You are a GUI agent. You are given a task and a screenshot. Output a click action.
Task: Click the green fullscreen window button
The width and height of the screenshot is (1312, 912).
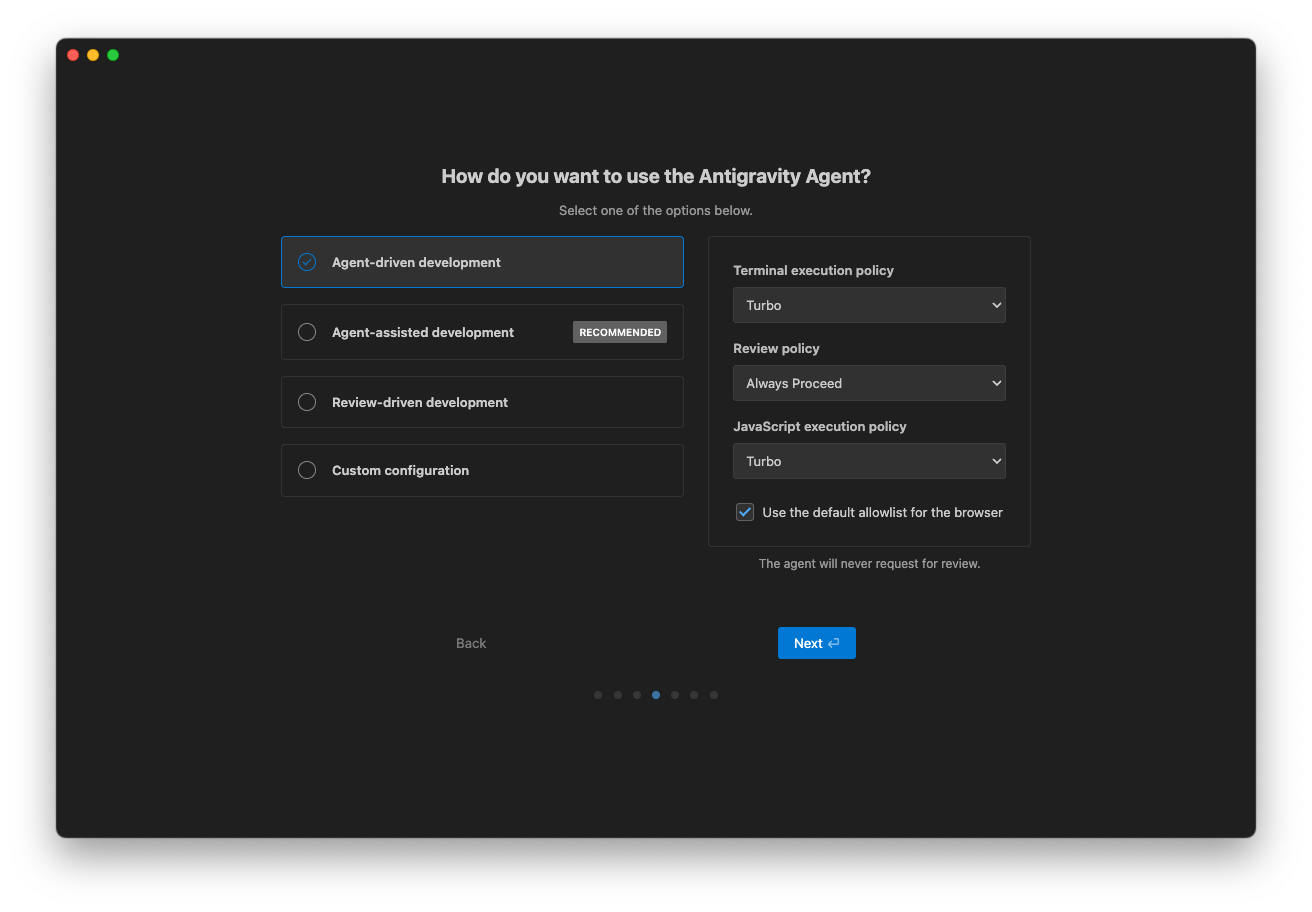click(113, 55)
